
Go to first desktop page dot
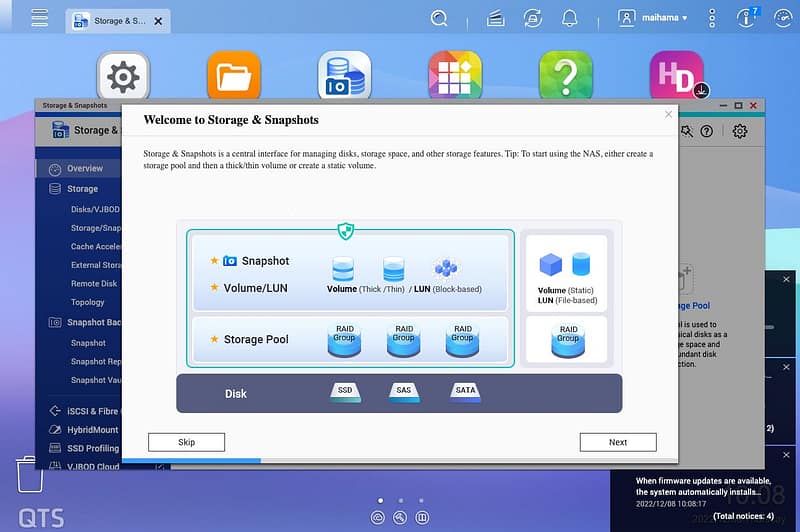(381, 500)
